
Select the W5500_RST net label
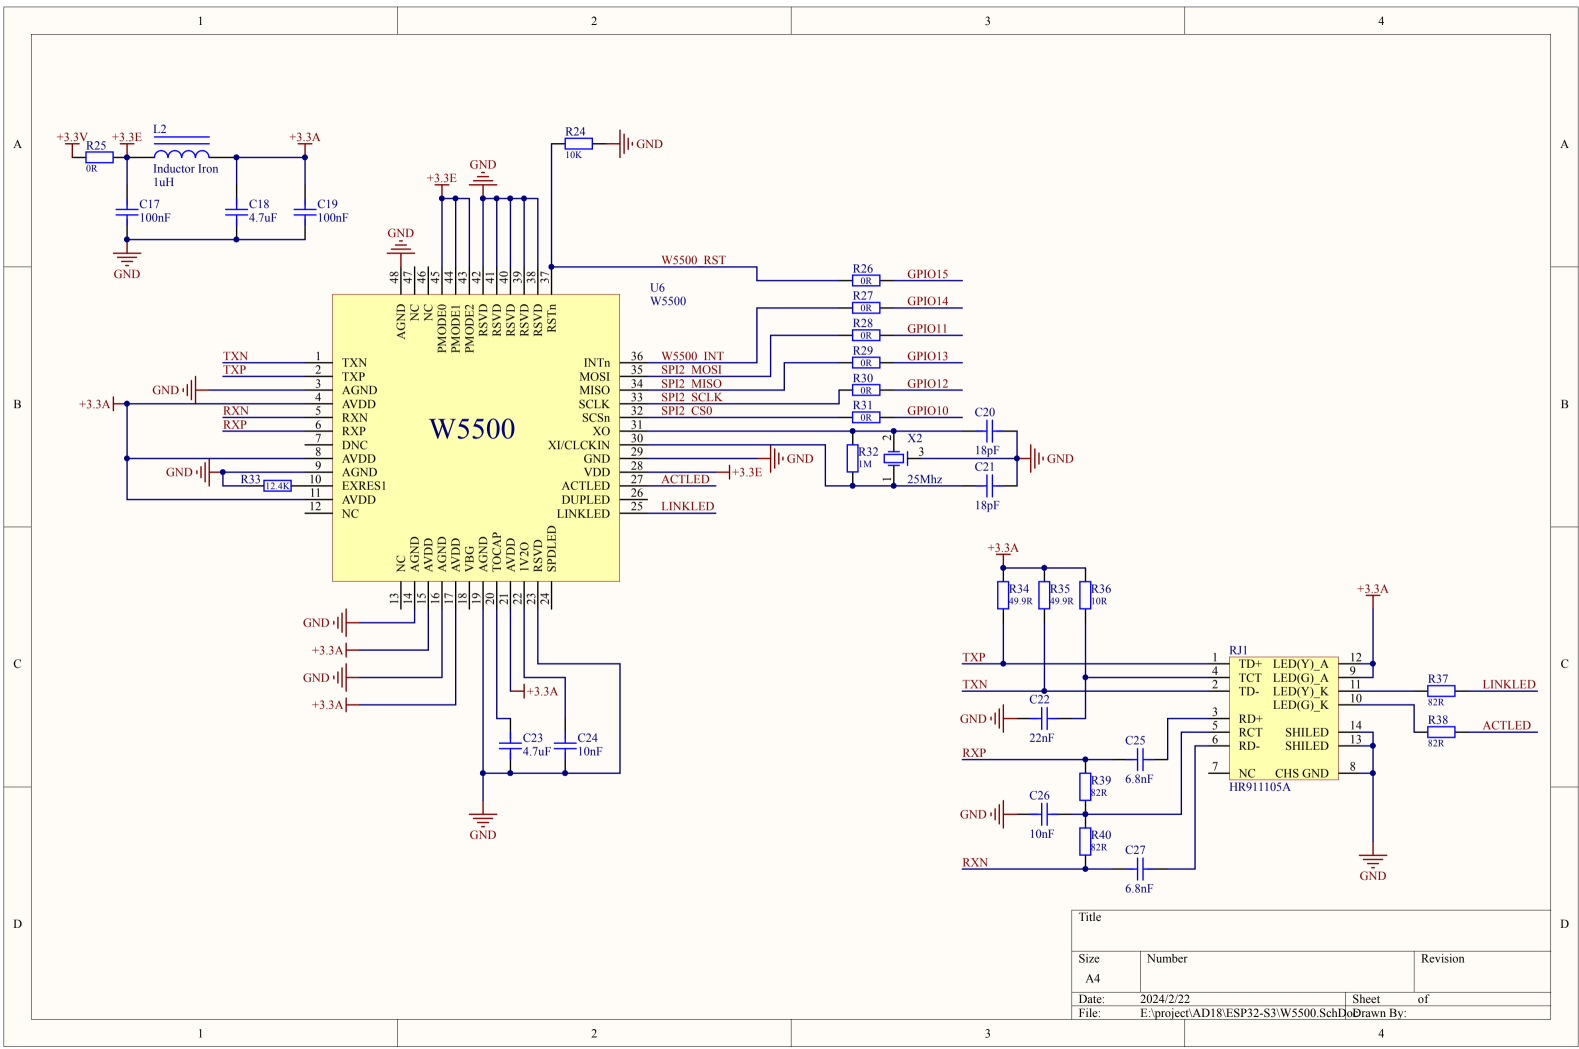click(693, 260)
